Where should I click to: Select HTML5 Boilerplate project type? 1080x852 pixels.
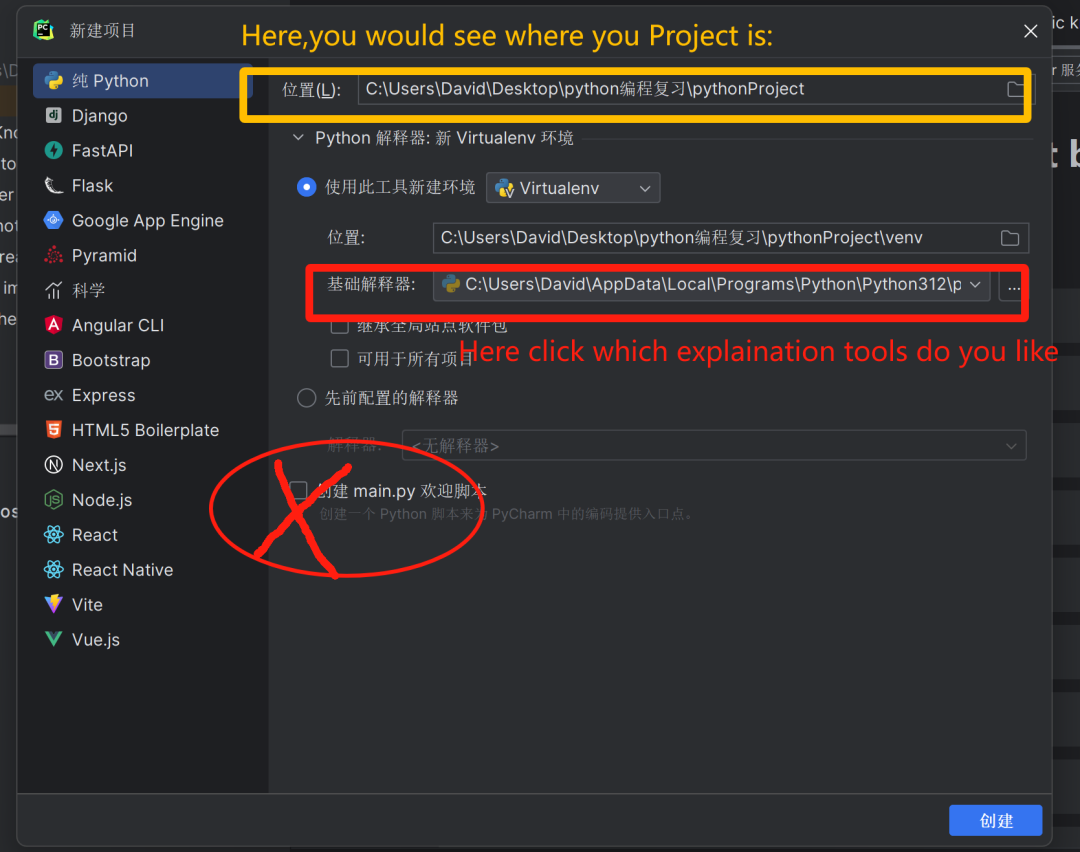tap(143, 430)
